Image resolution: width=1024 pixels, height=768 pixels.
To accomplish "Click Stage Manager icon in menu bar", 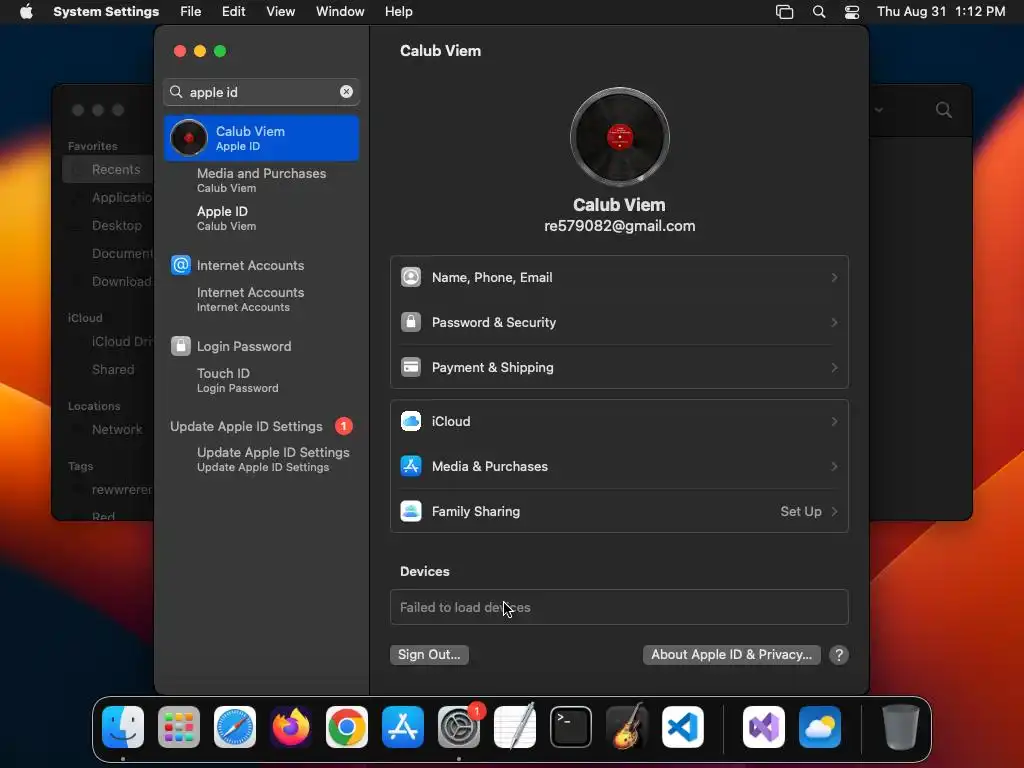I will coord(784,12).
